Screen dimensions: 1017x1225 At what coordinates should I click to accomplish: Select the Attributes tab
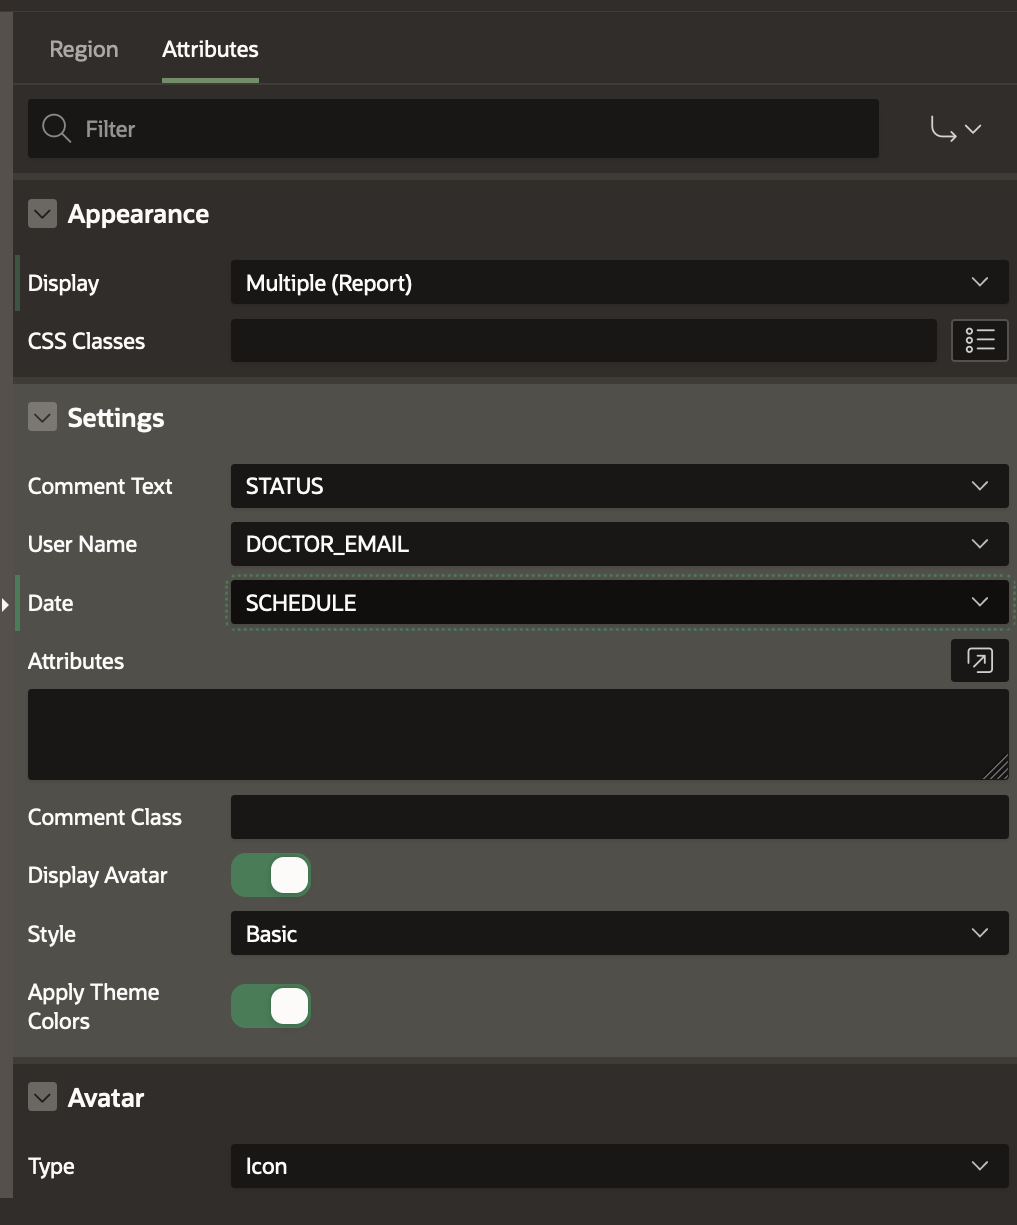[x=210, y=50]
